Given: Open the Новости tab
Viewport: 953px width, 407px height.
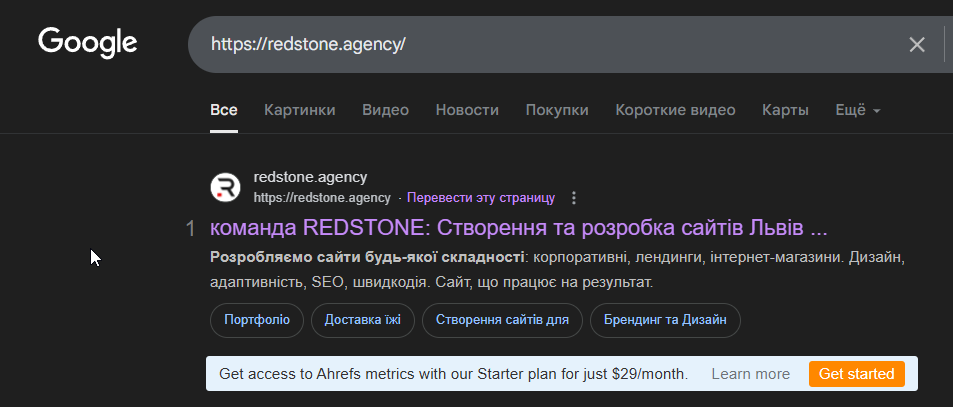Looking at the screenshot, I should tap(467, 110).
